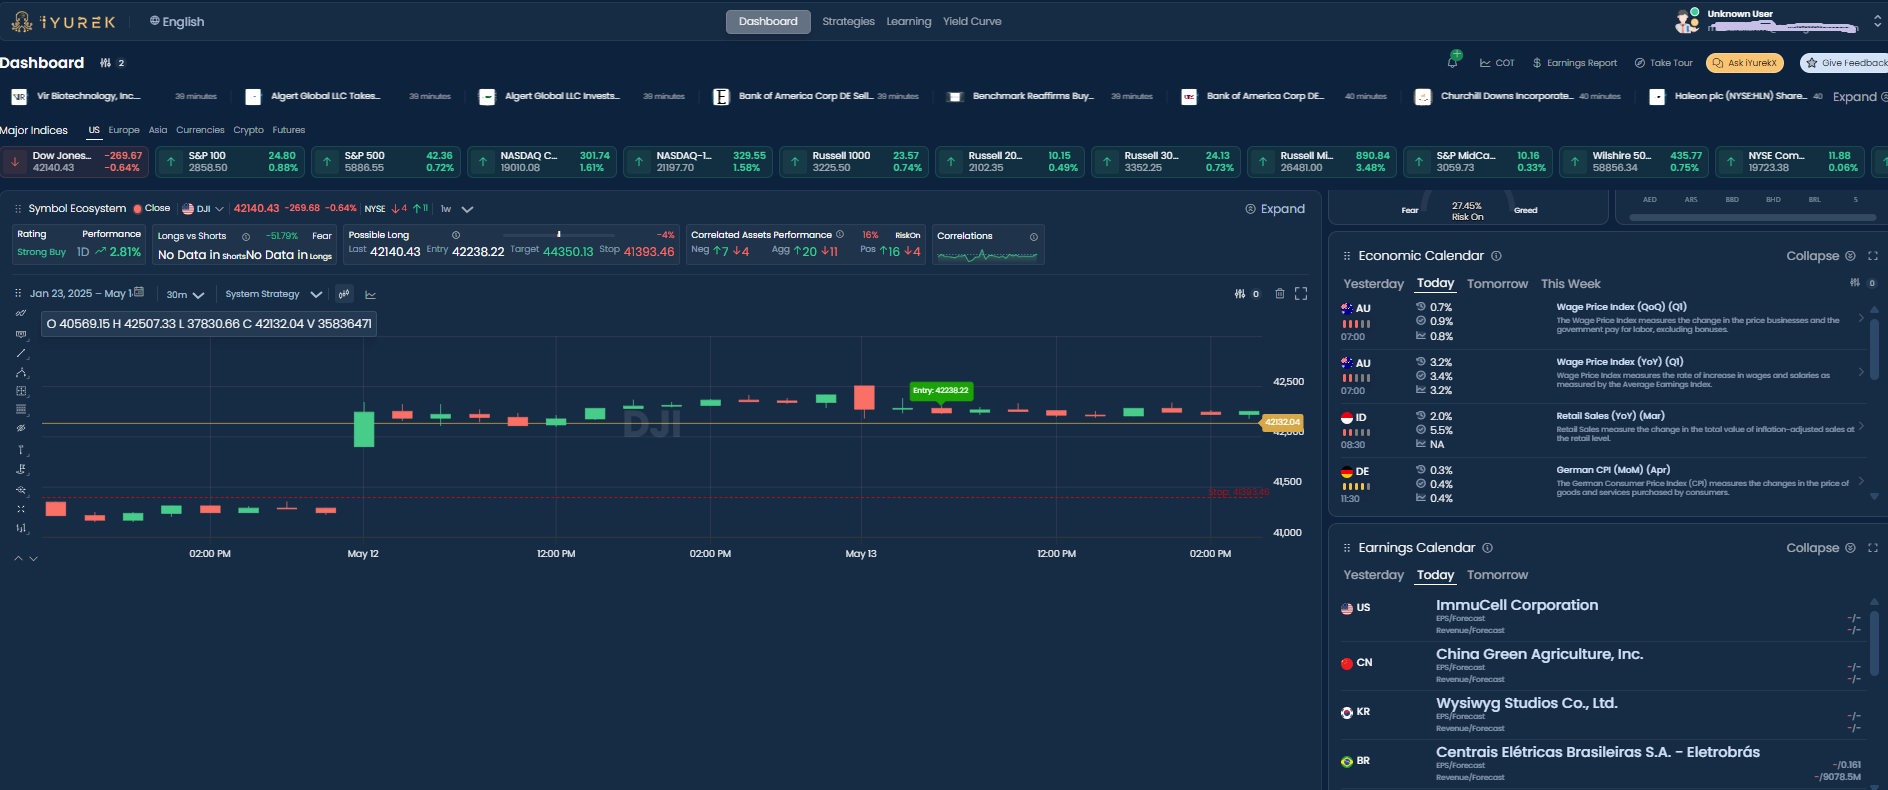This screenshot has width=1888, height=790.
Task: Show info for Correlations card
Action: (1034, 237)
